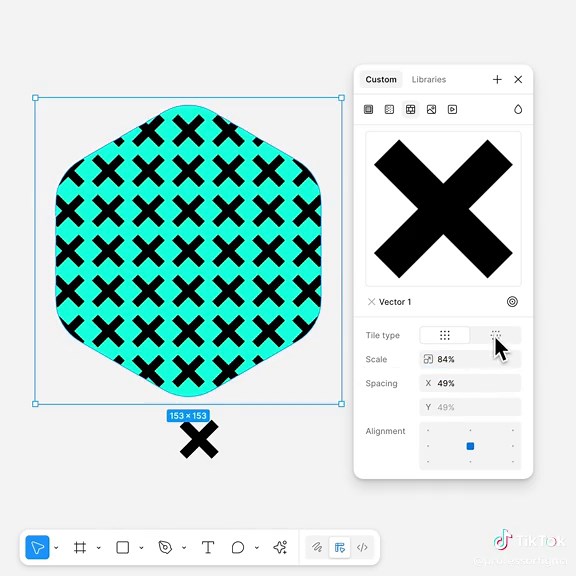Screen dimensions: 576x576
Task: Click the scale icon in the Scale field
Action: [x=428, y=359]
